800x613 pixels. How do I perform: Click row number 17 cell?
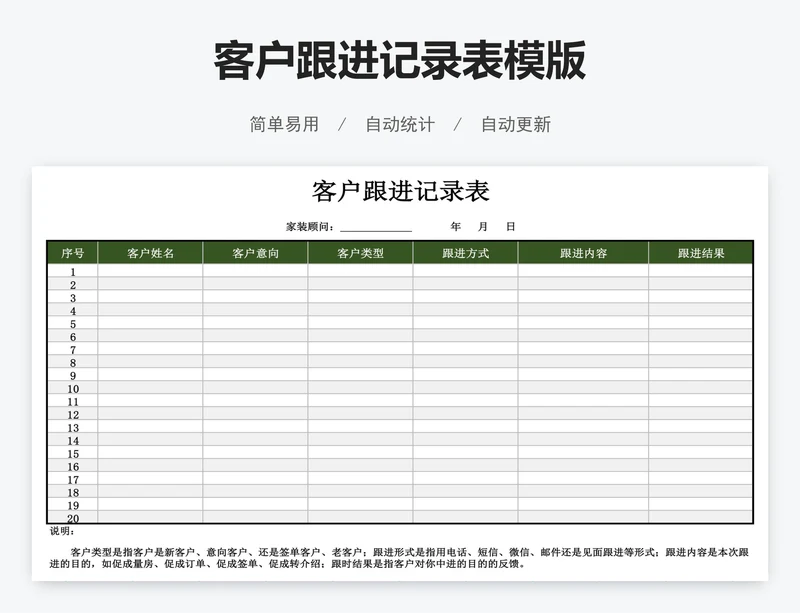click(x=72, y=479)
